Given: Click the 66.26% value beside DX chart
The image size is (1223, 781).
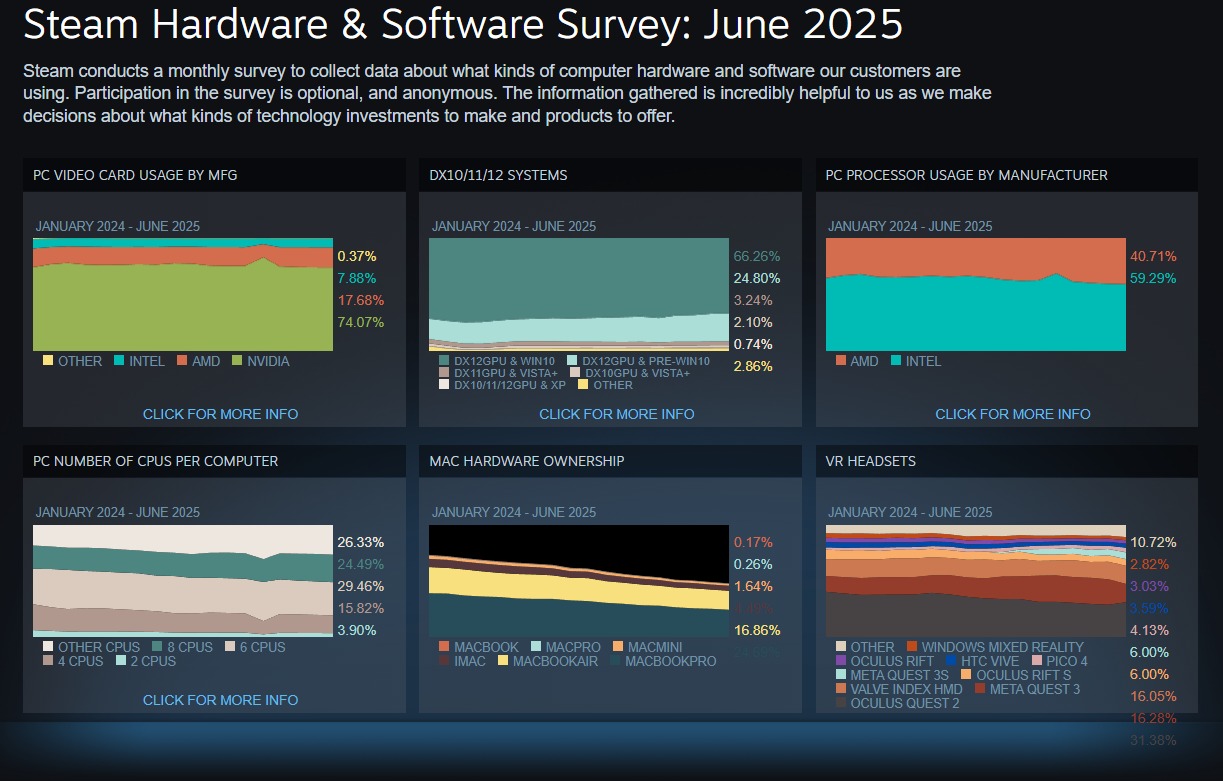Looking at the screenshot, I should (757, 256).
